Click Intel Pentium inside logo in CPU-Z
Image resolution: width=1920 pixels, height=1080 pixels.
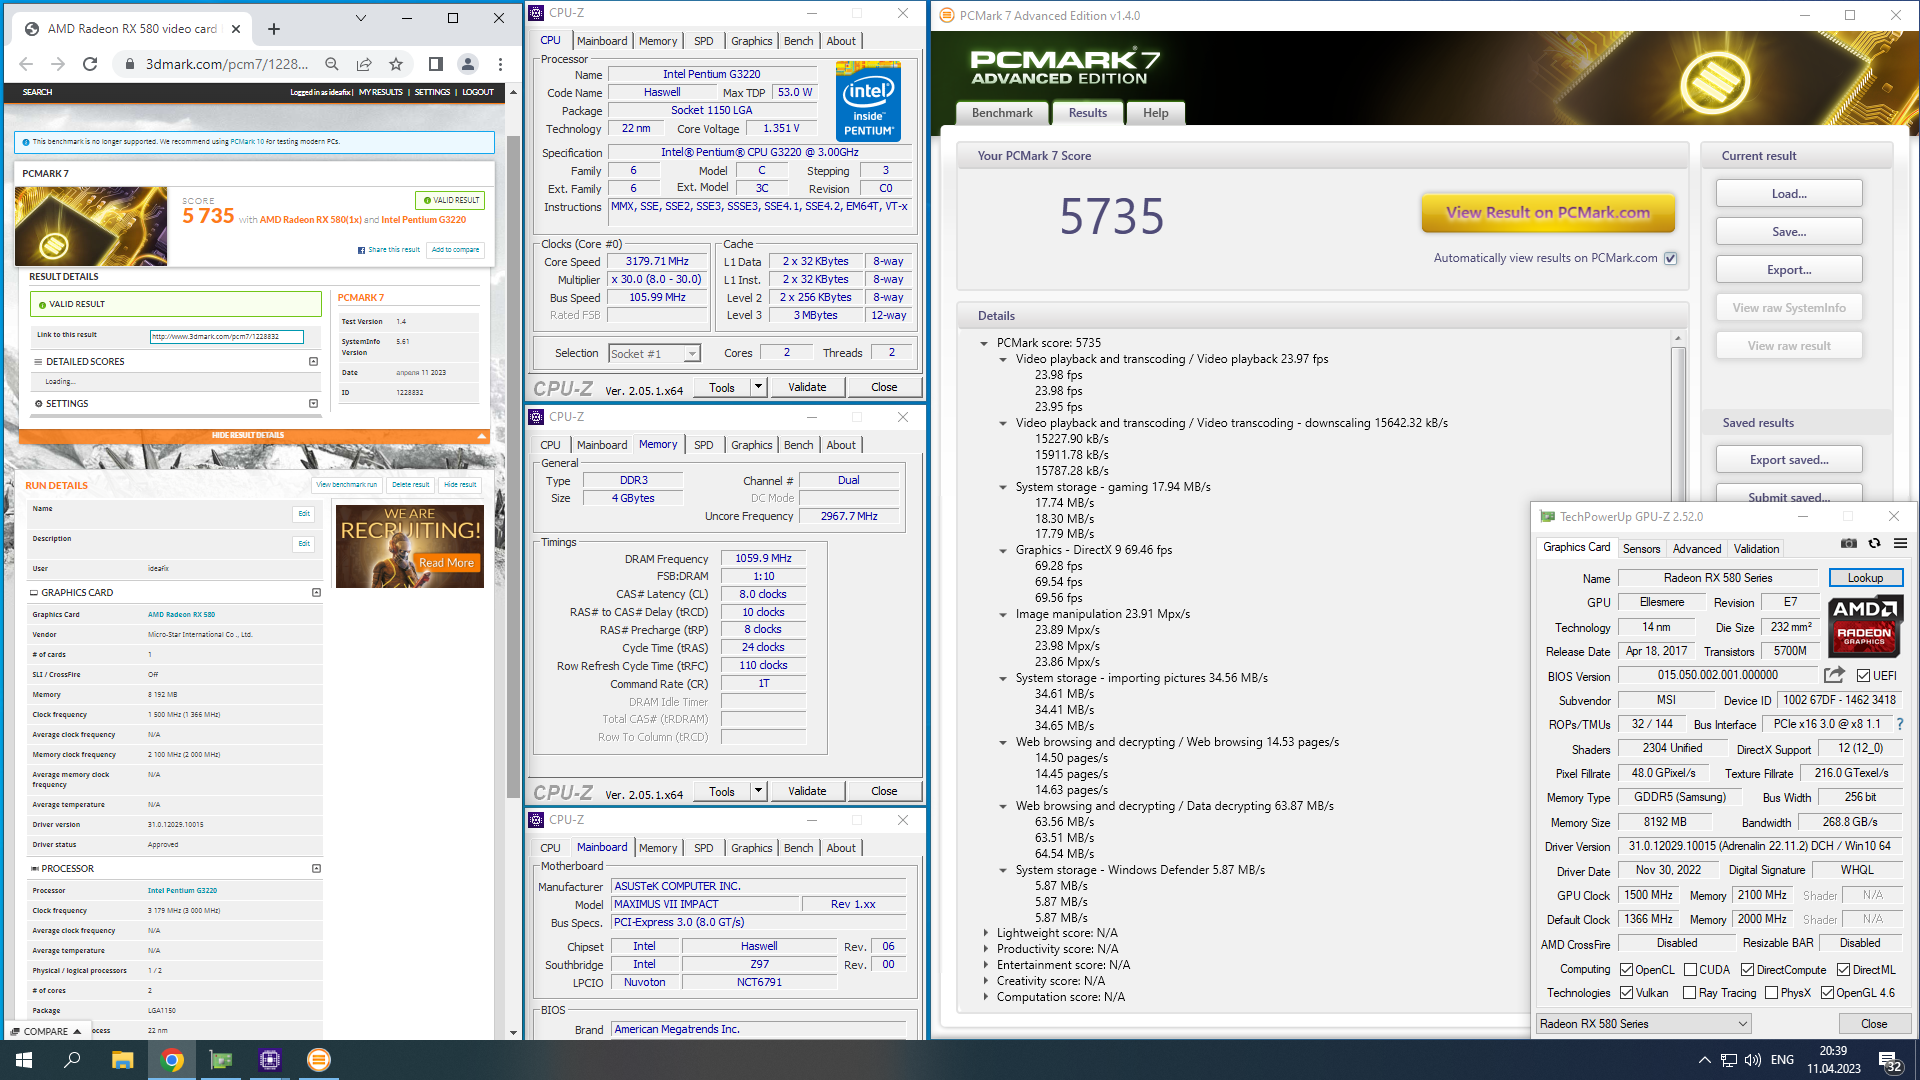click(868, 101)
